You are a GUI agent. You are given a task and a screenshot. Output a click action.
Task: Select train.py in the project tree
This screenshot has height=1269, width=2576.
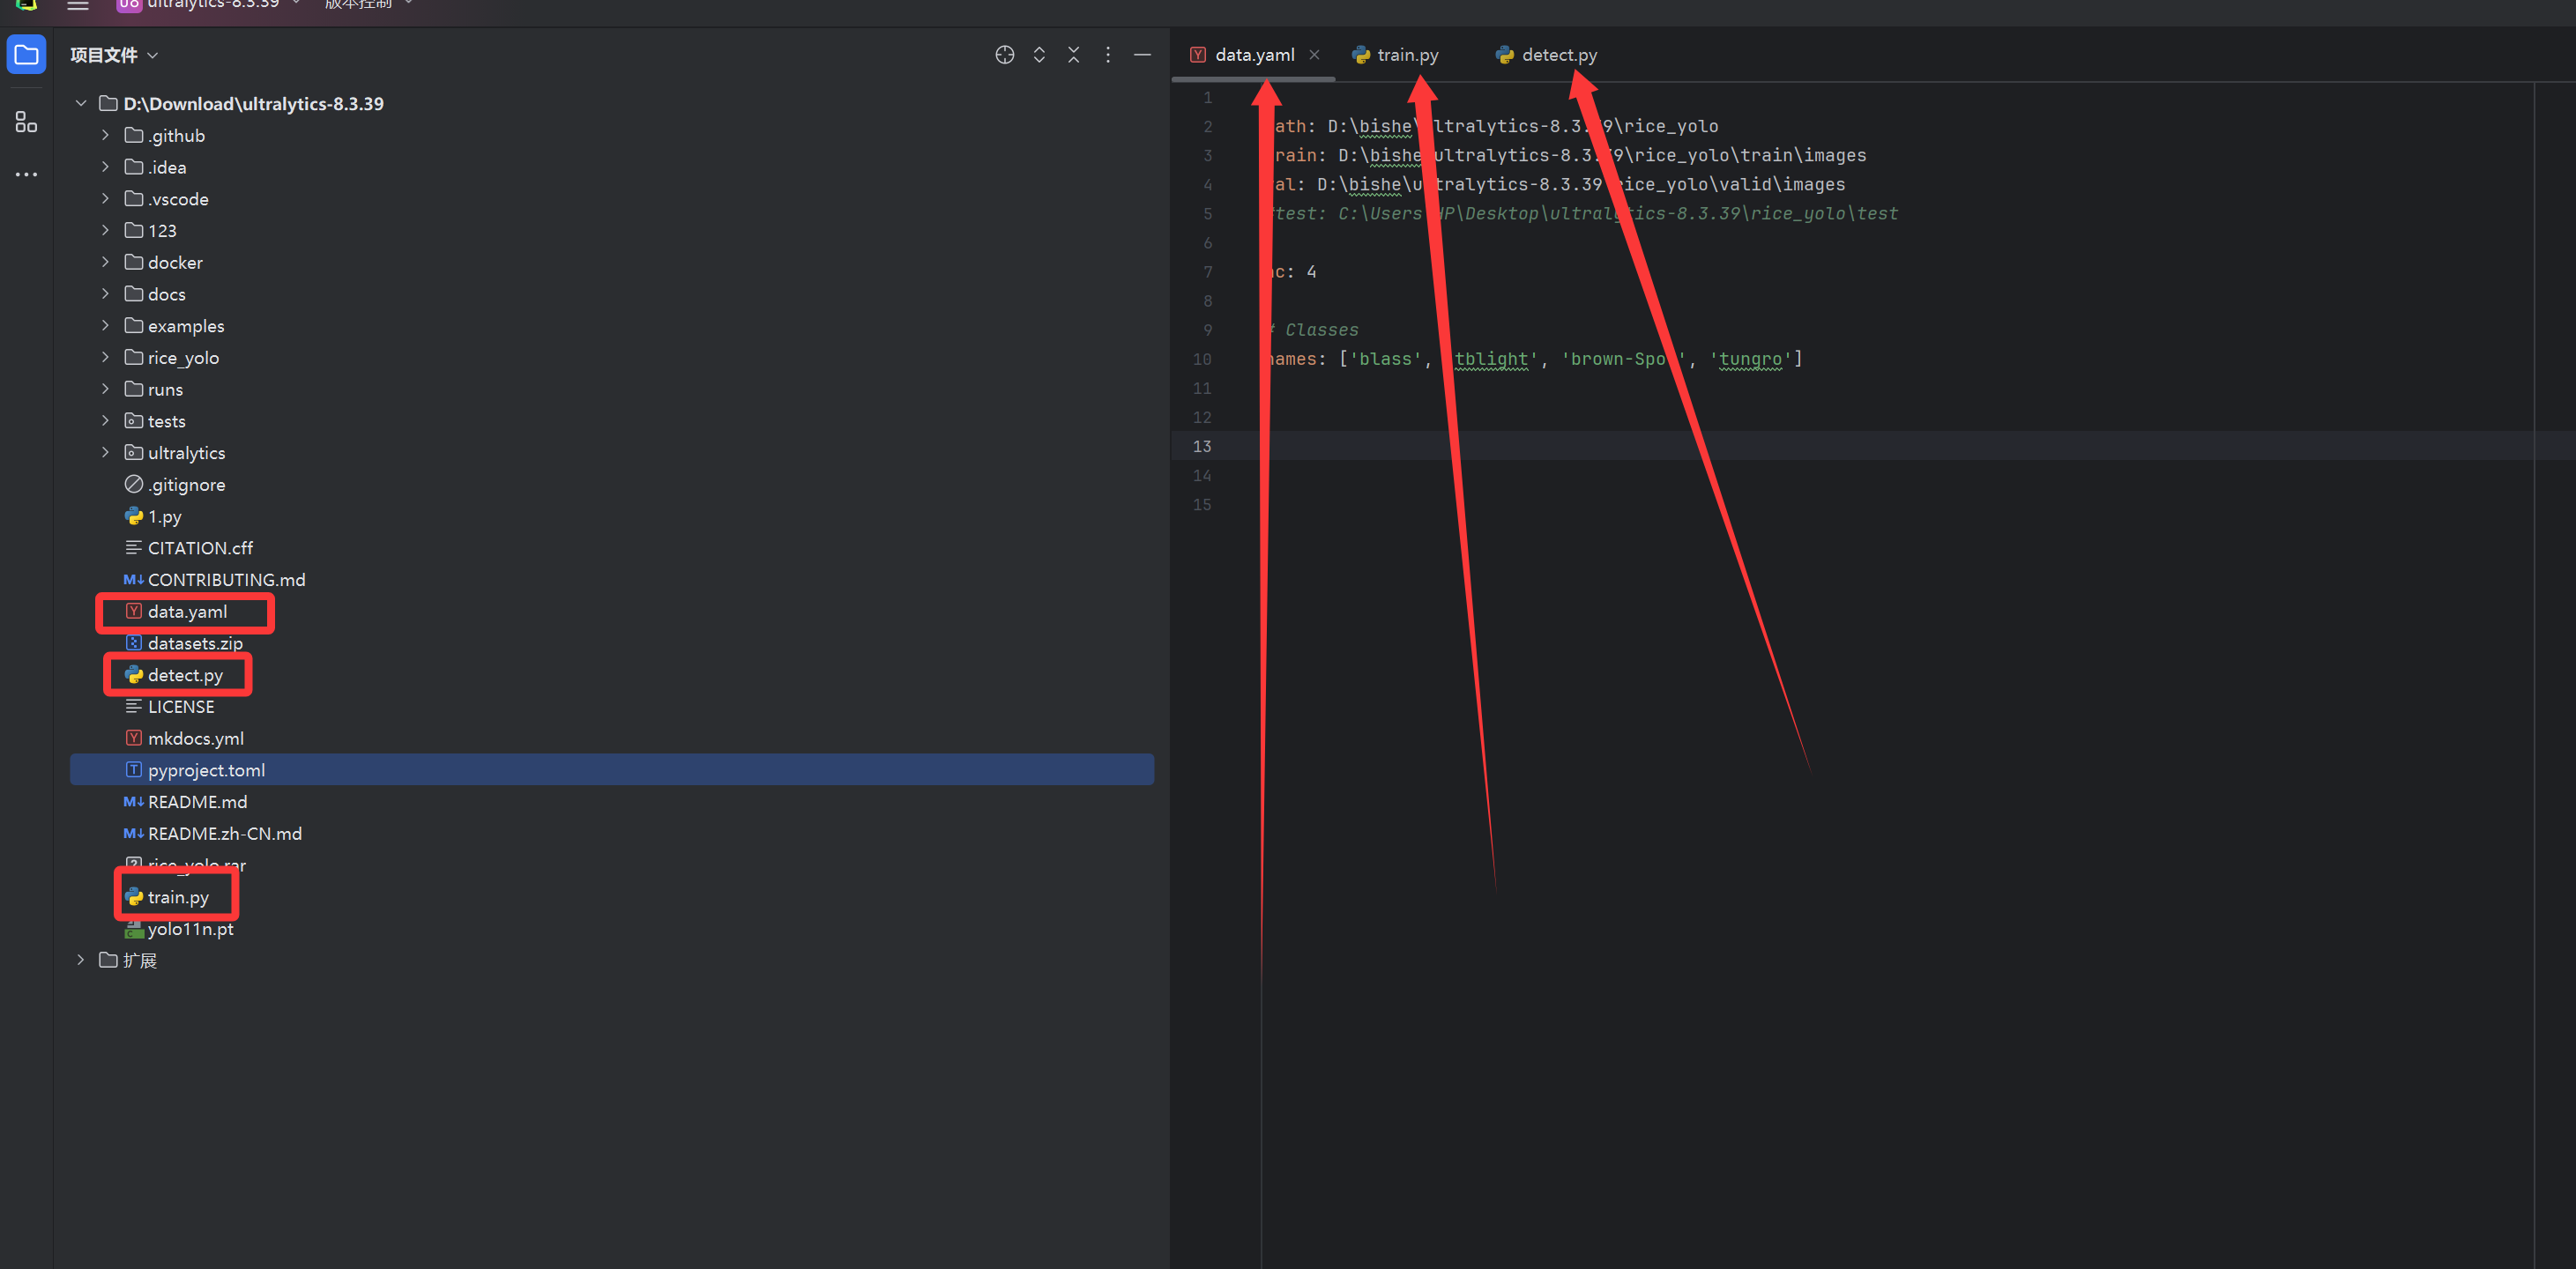178,897
